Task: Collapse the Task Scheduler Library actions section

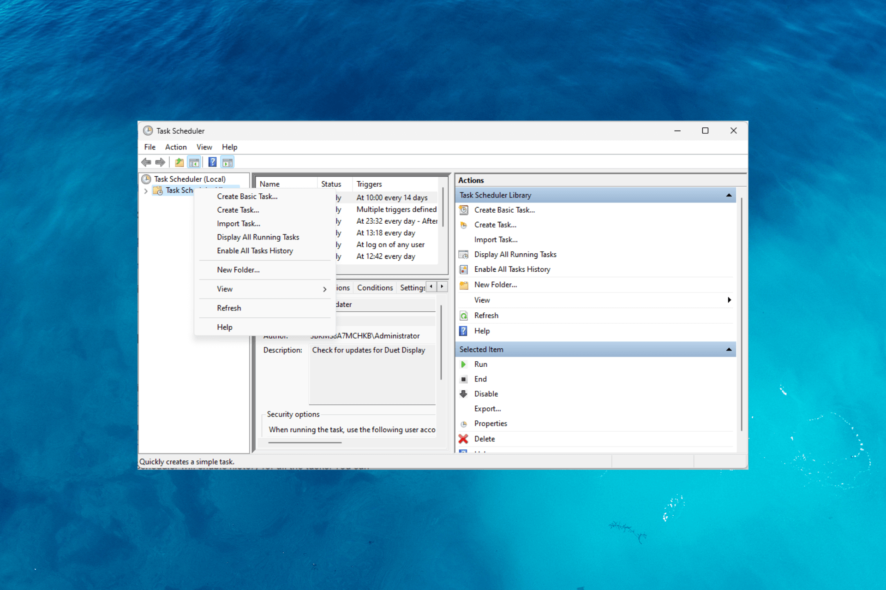Action: tap(728, 194)
